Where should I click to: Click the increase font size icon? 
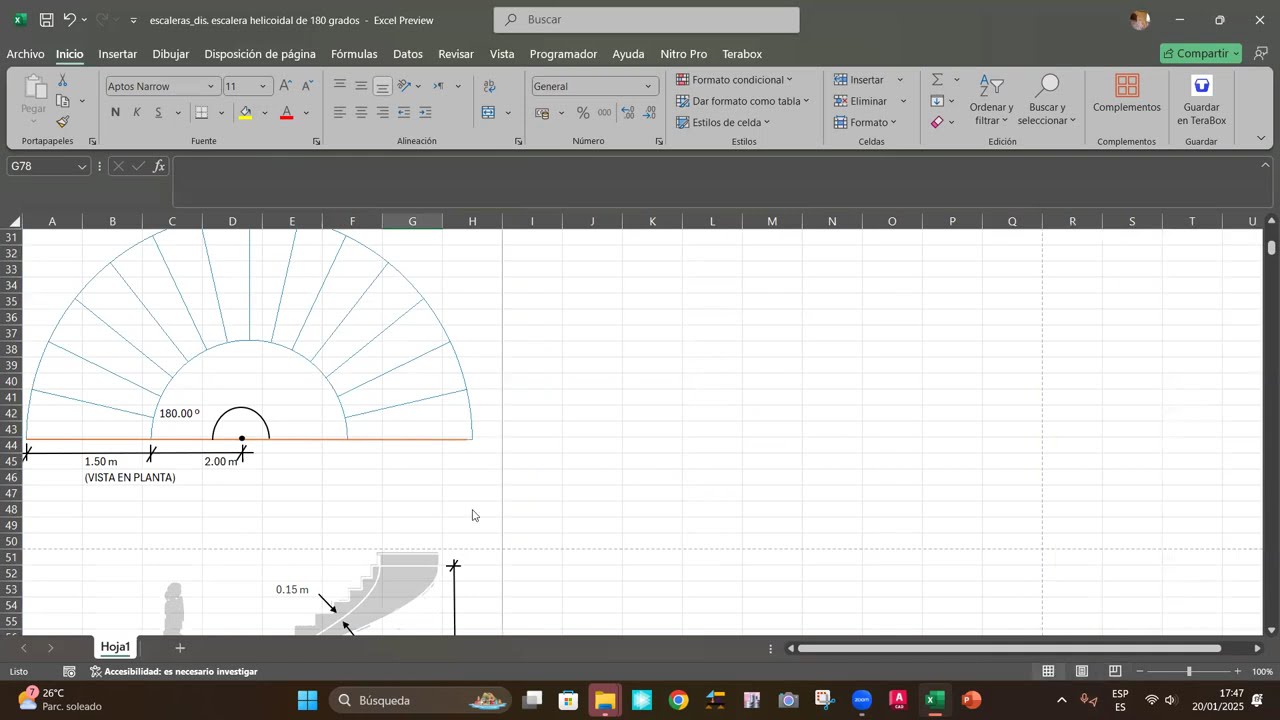(x=286, y=86)
